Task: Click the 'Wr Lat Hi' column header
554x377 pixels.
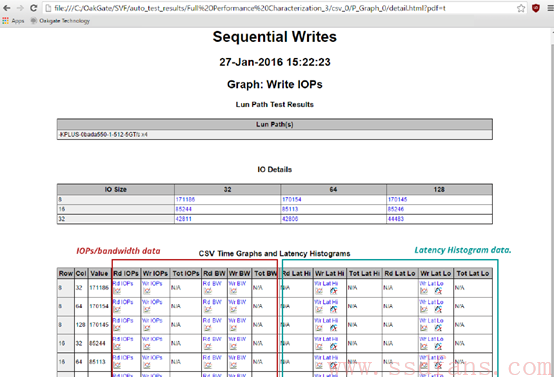Action: coord(330,273)
